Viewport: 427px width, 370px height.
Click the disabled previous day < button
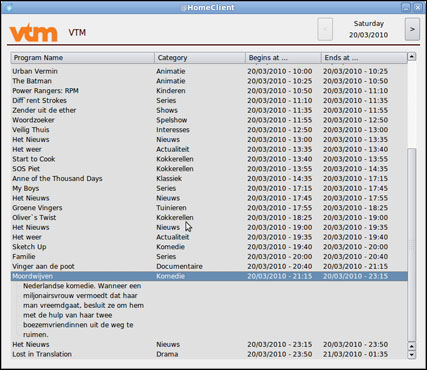click(325, 29)
